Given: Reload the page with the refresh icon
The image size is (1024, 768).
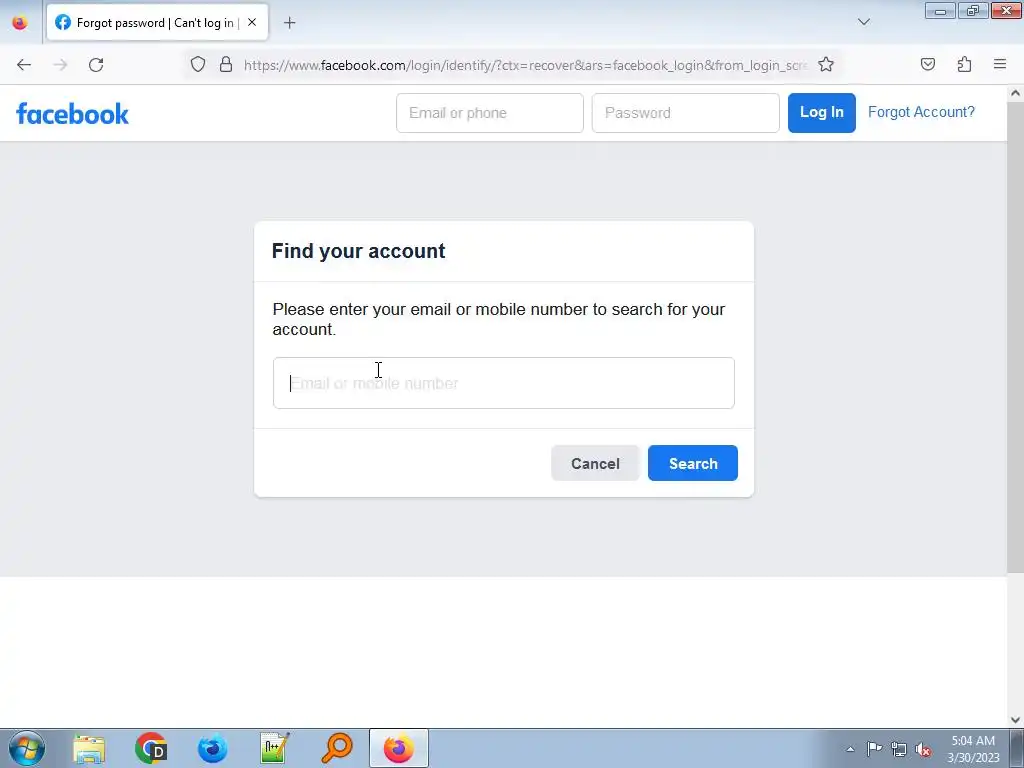Looking at the screenshot, I should point(96,65).
